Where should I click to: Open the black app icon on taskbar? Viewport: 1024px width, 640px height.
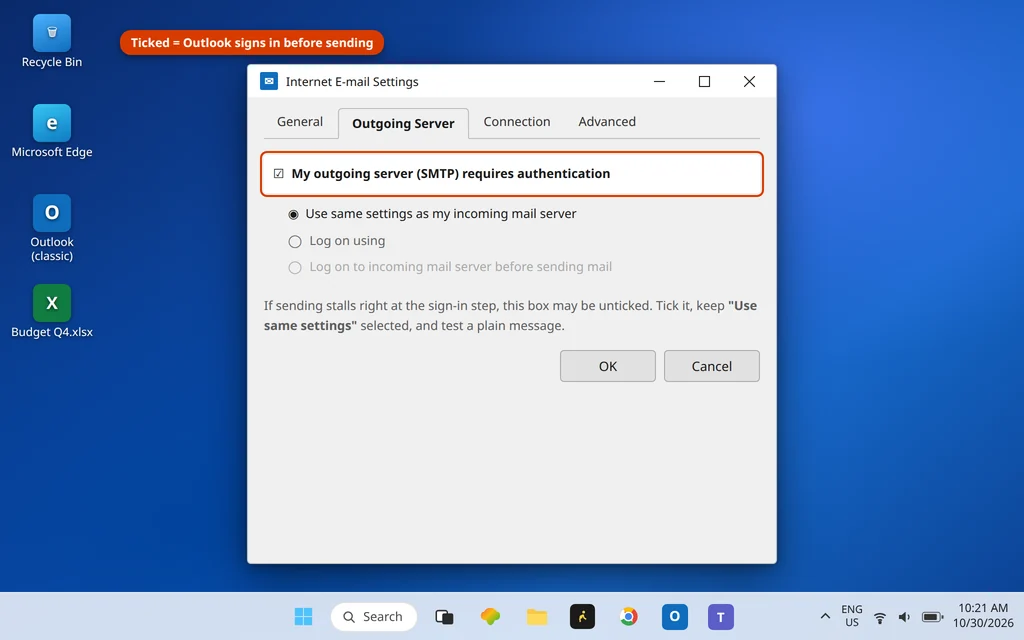(x=583, y=616)
